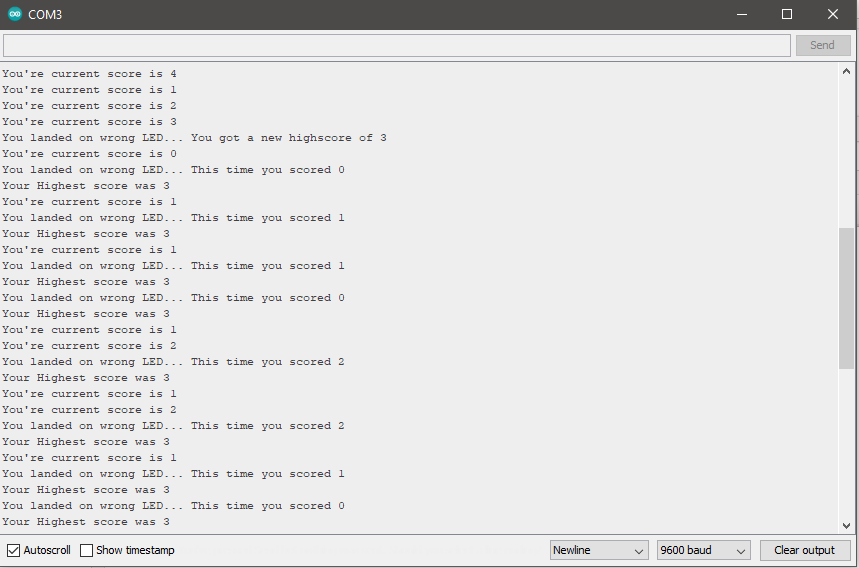Click the Arduino logo icon in title bar
The height and width of the screenshot is (568, 859).
[15, 14]
